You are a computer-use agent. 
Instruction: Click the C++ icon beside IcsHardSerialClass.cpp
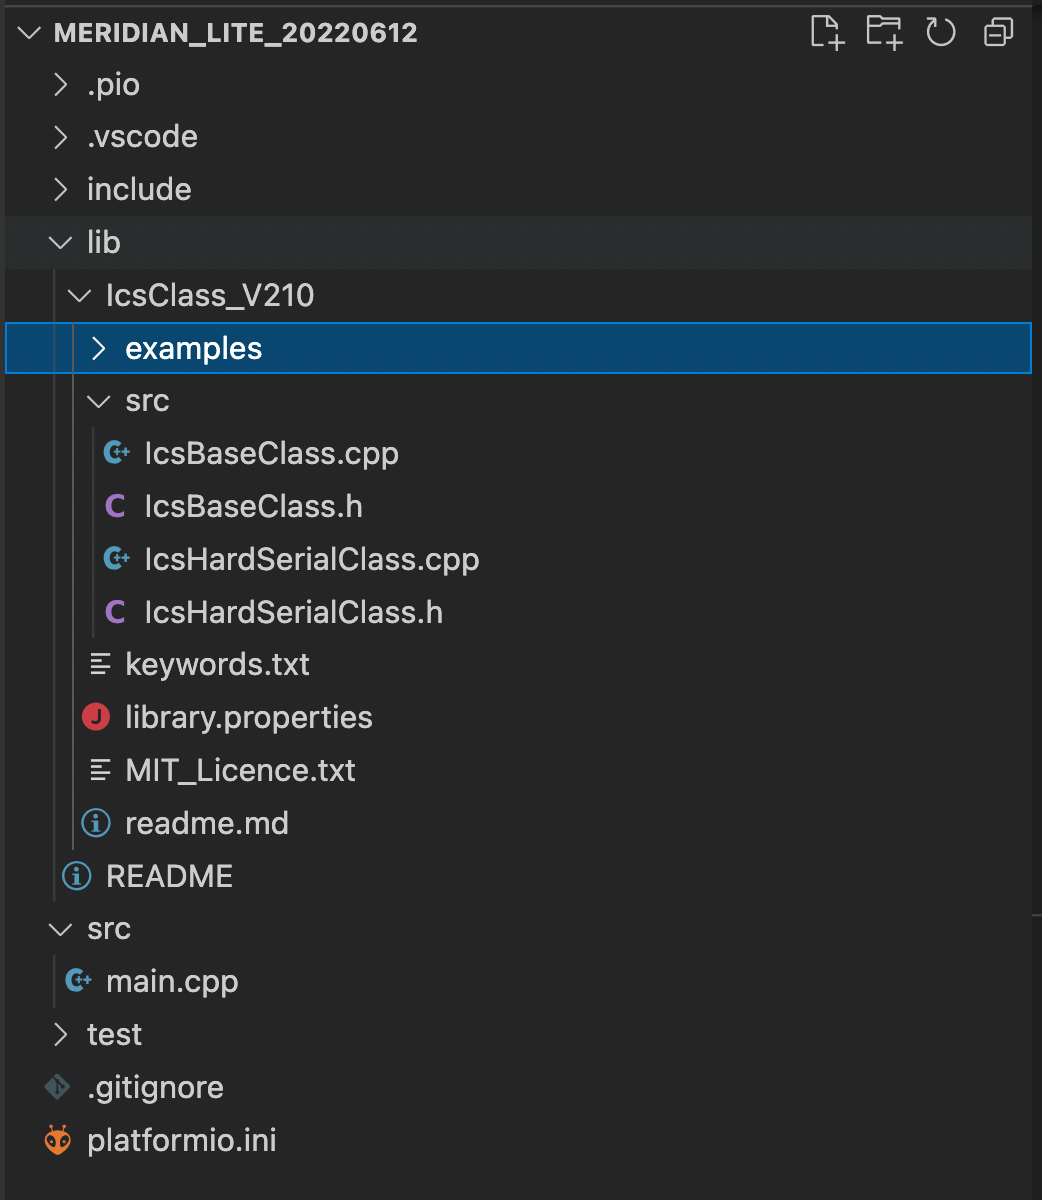pyautogui.click(x=116, y=558)
